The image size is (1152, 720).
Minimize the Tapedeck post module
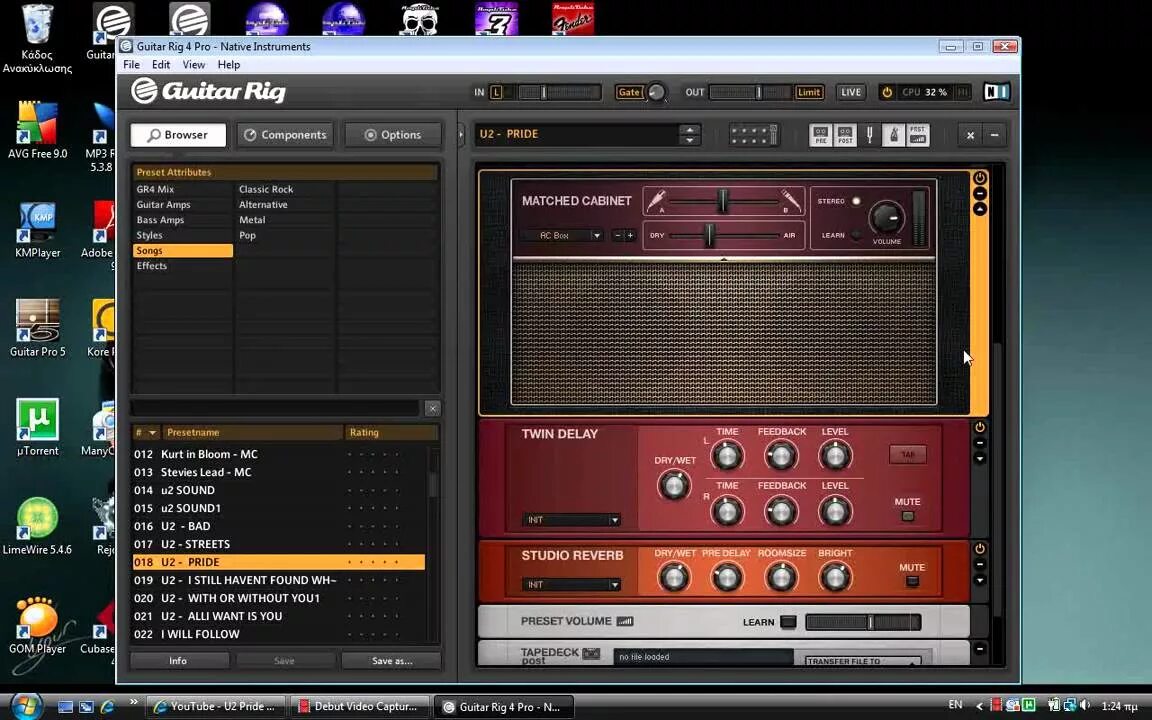[x=979, y=649]
